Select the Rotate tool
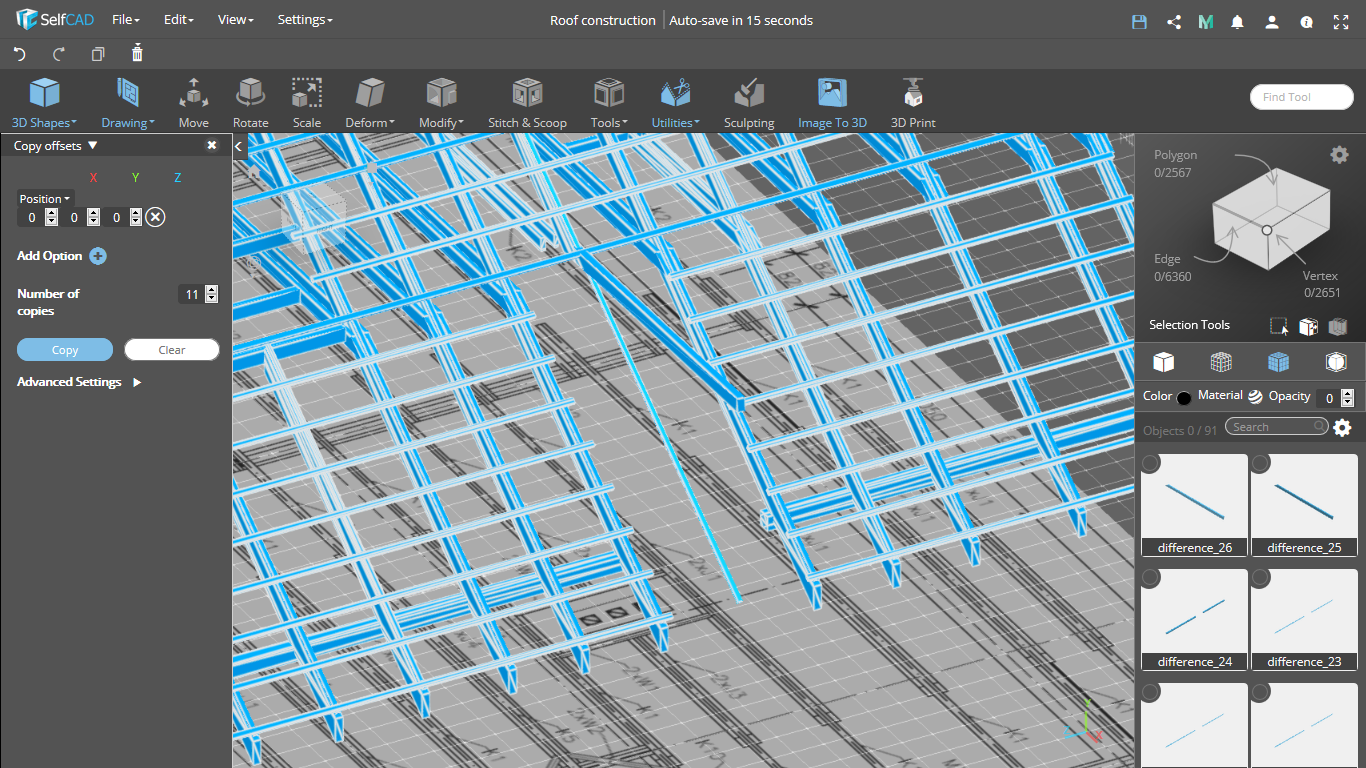The height and width of the screenshot is (768, 1366). click(x=250, y=103)
